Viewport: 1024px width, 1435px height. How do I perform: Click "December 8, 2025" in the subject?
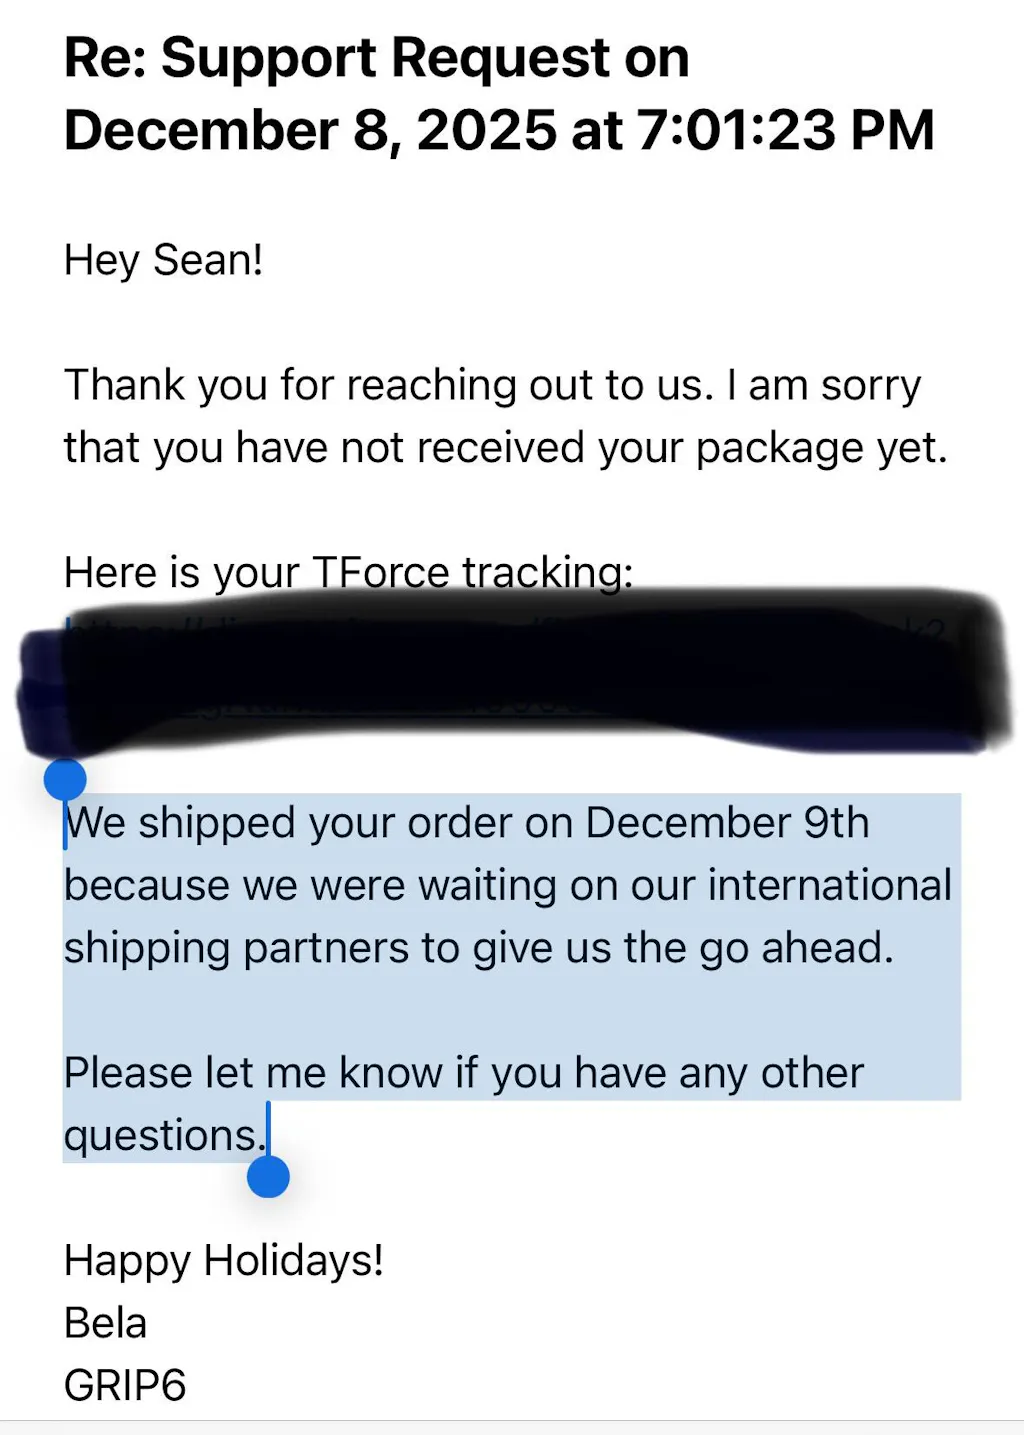310,131
